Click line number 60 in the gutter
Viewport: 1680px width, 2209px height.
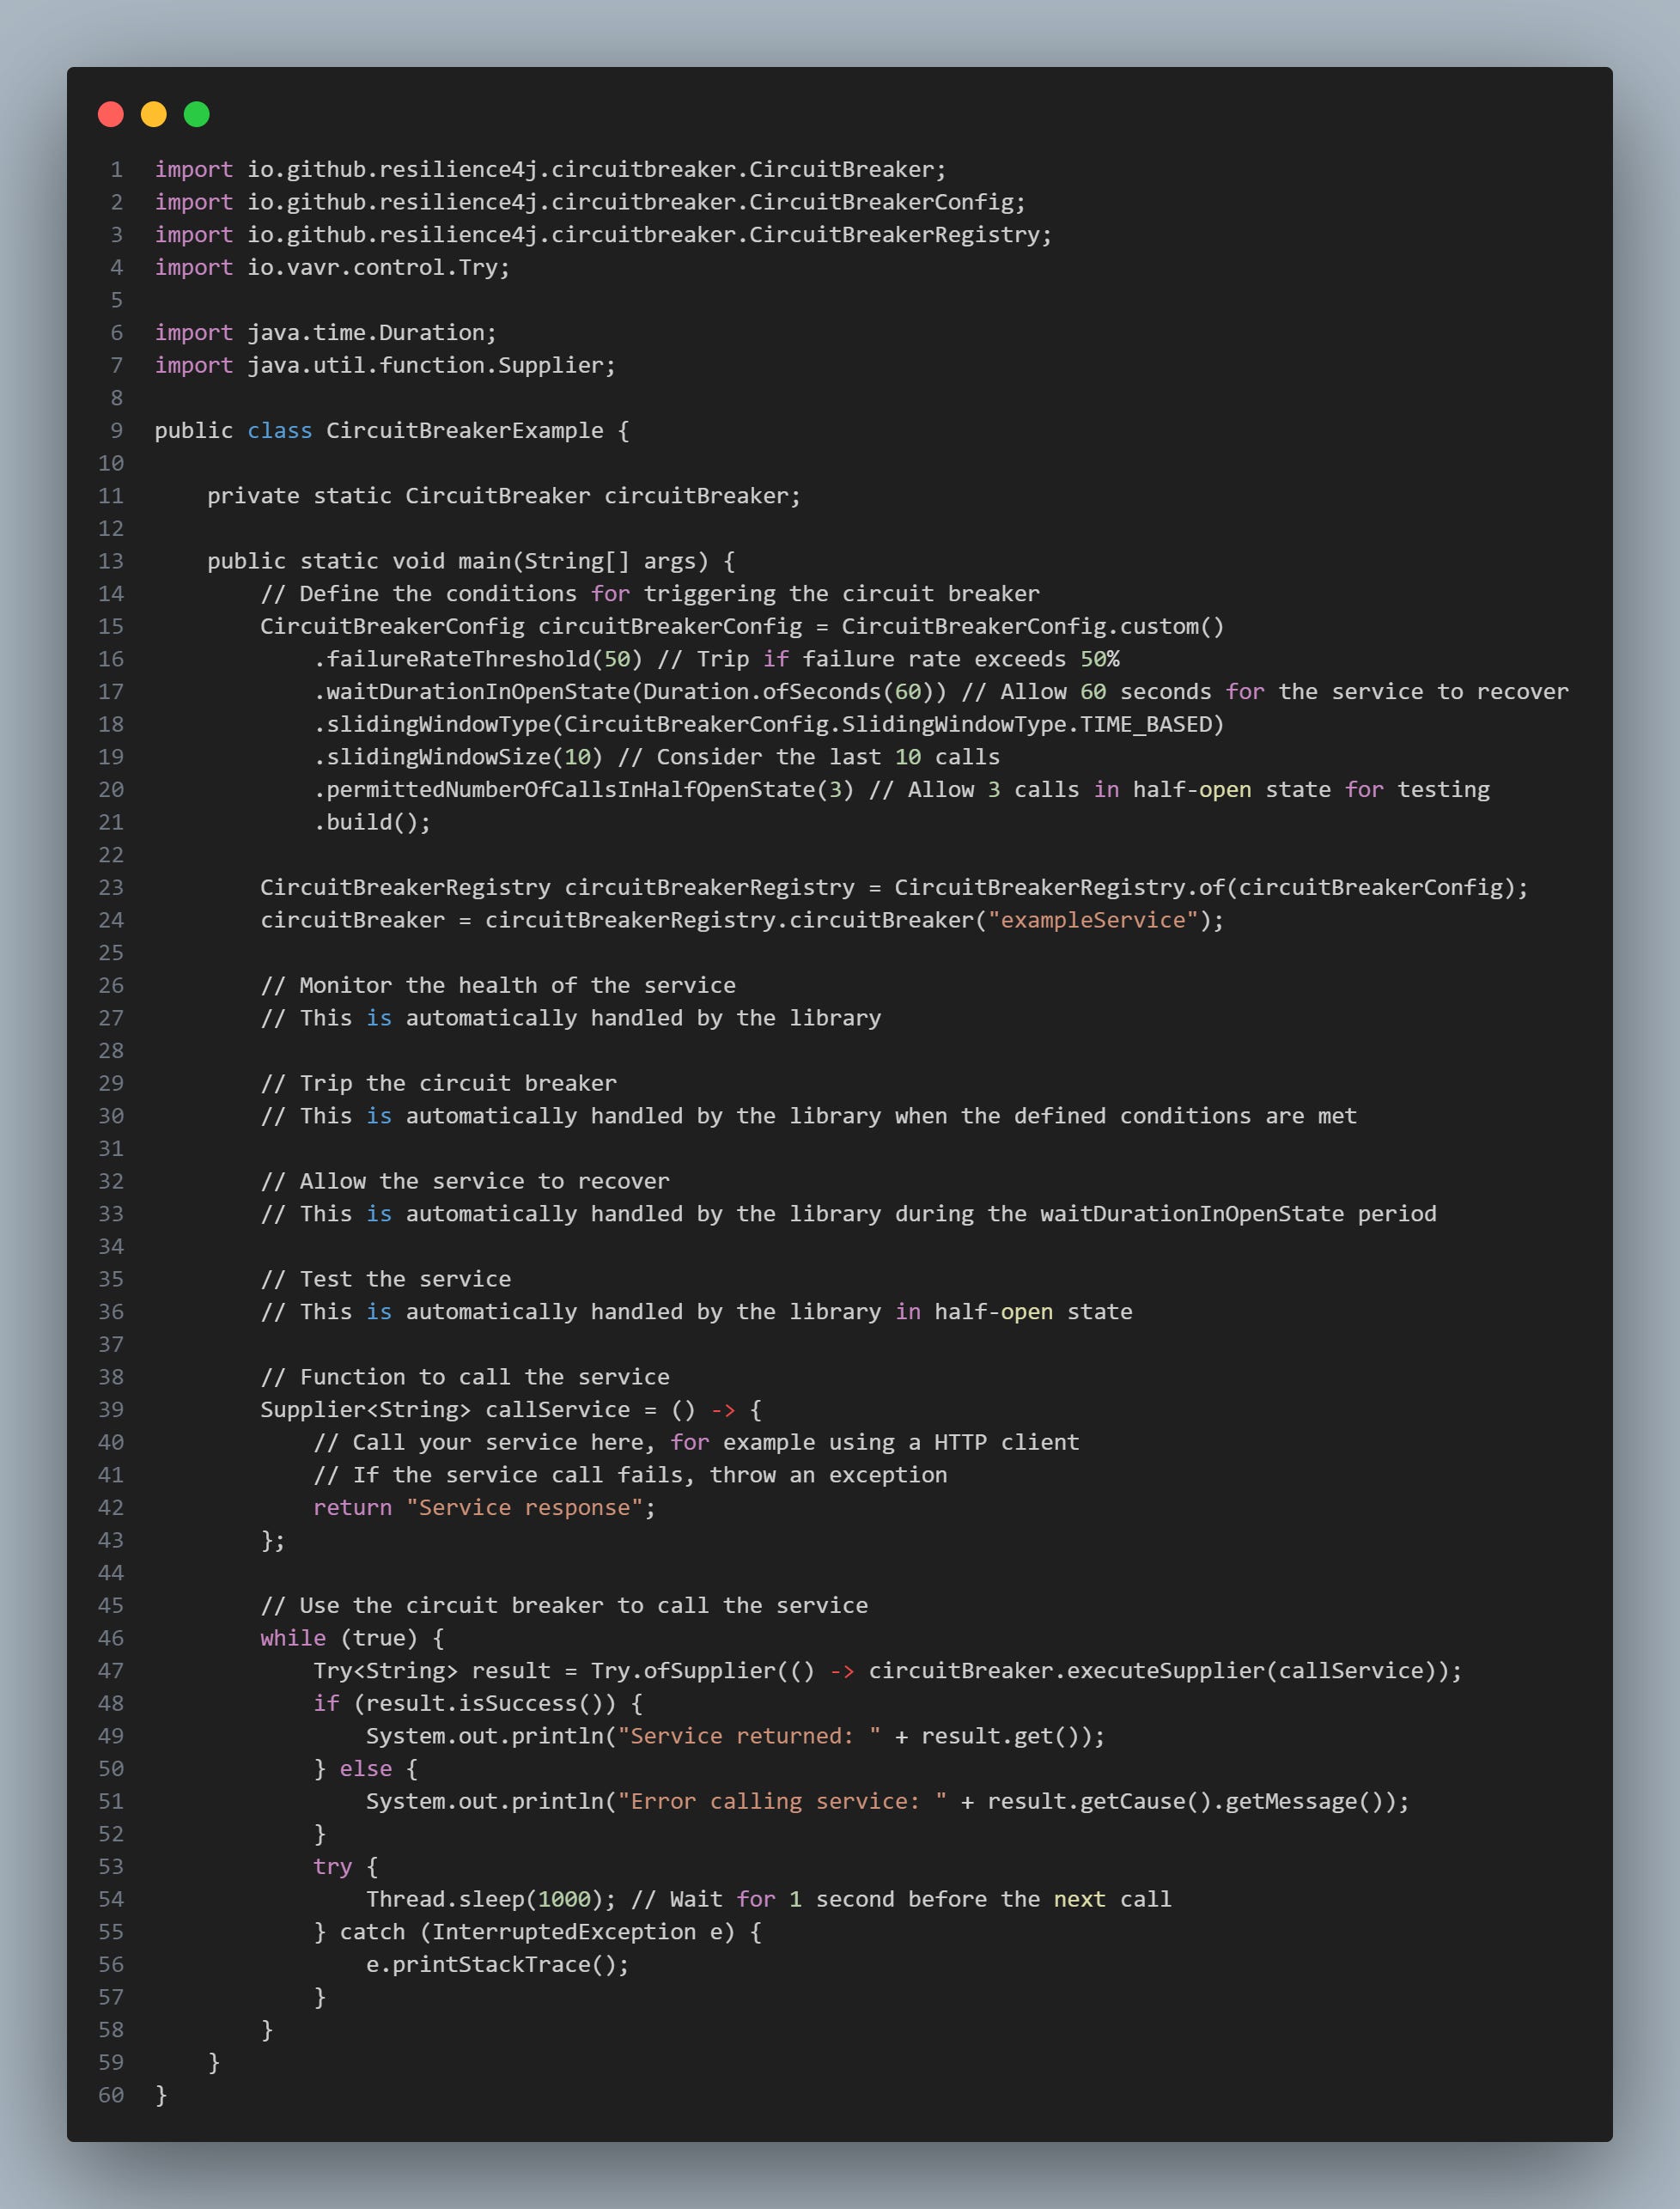tap(111, 2095)
